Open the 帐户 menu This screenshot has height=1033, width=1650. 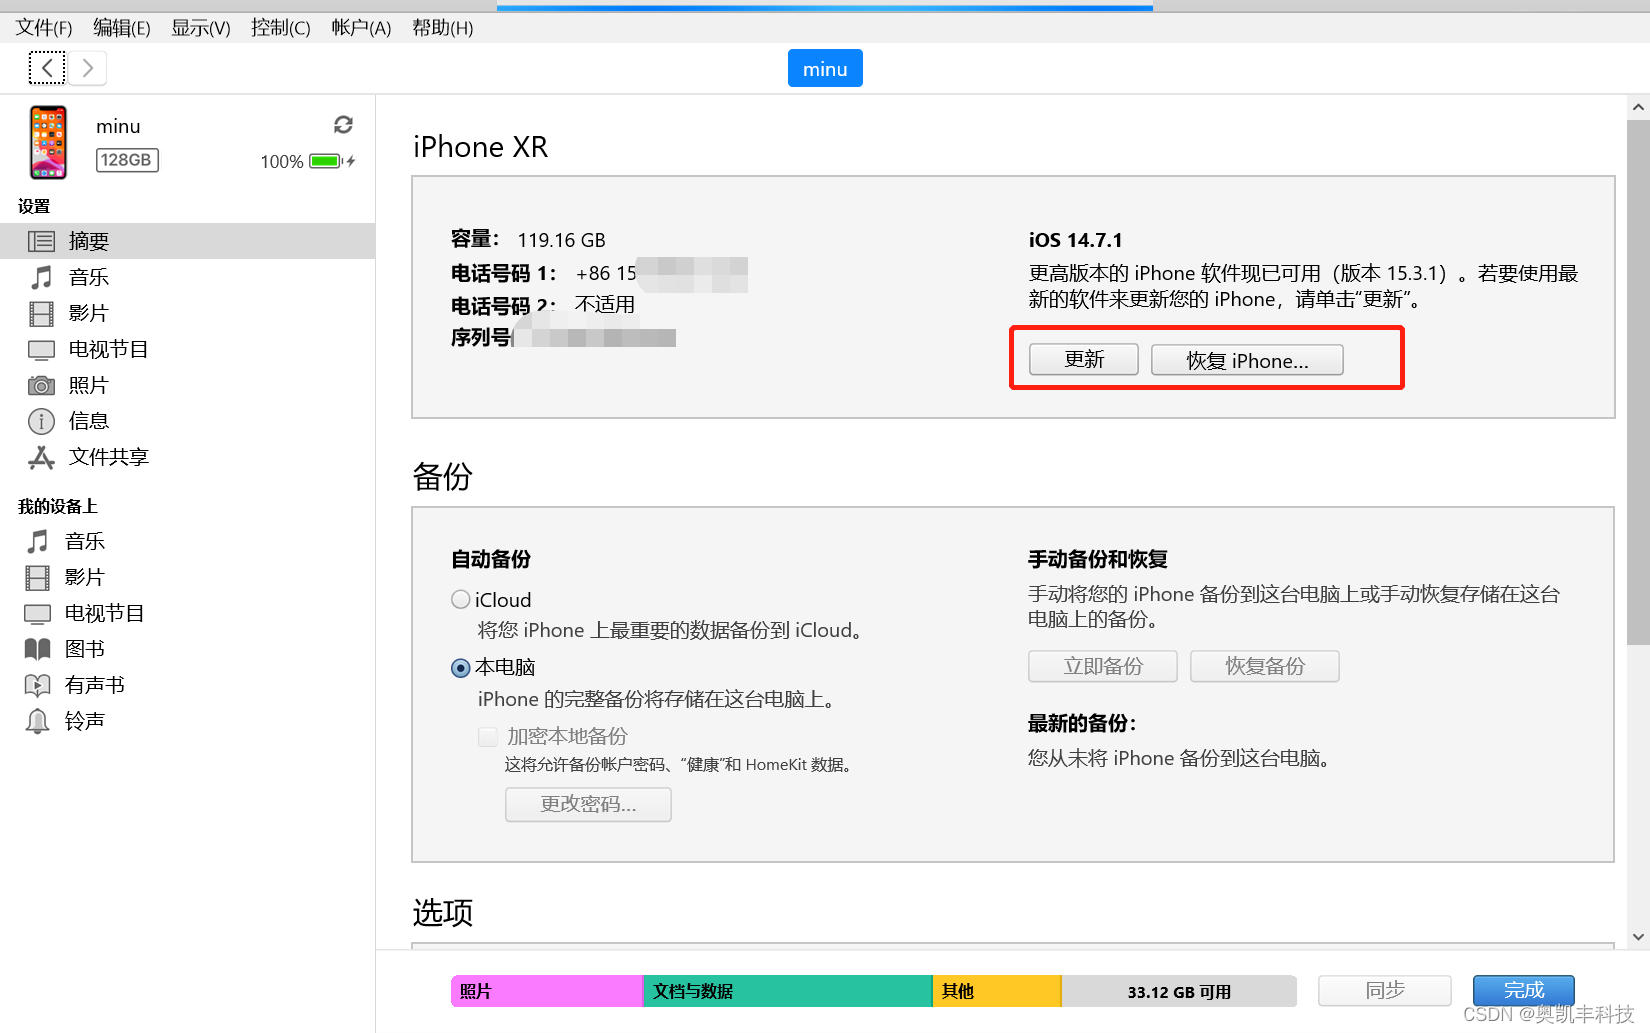pyautogui.click(x=360, y=27)
